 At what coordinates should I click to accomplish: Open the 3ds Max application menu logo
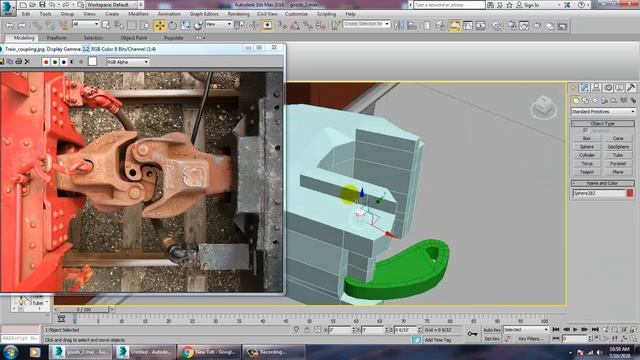point(7,7)
